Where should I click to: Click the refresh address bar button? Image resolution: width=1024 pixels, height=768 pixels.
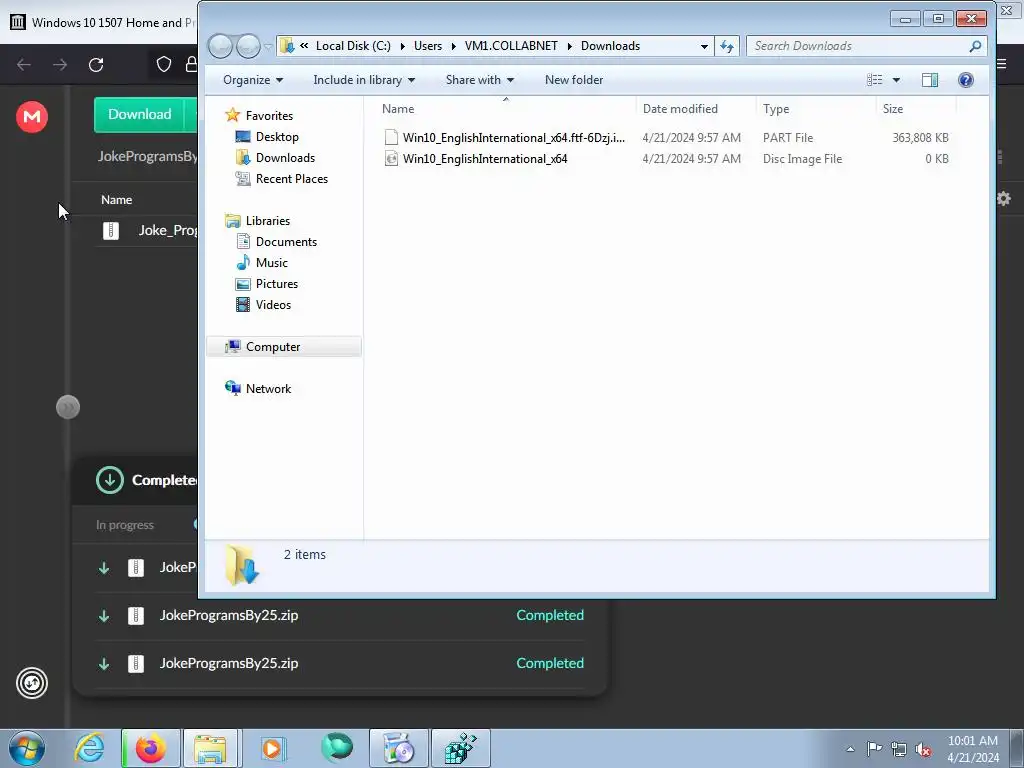727,46
